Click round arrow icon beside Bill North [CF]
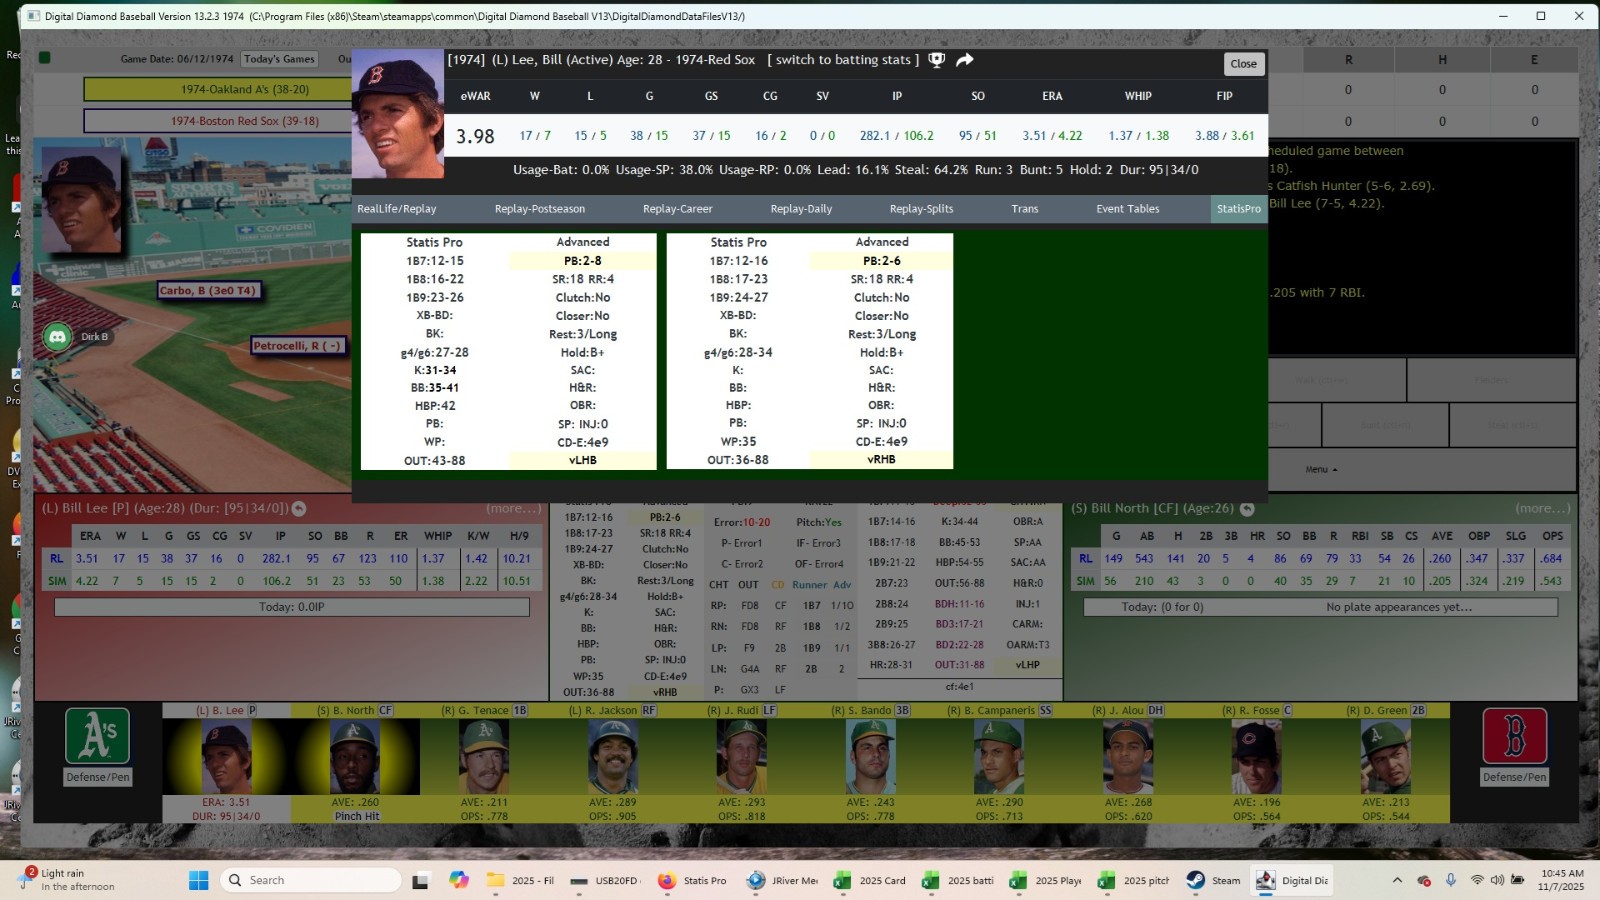The image size is (1600, 900). pyautogui.click(x=1246, y=508)
